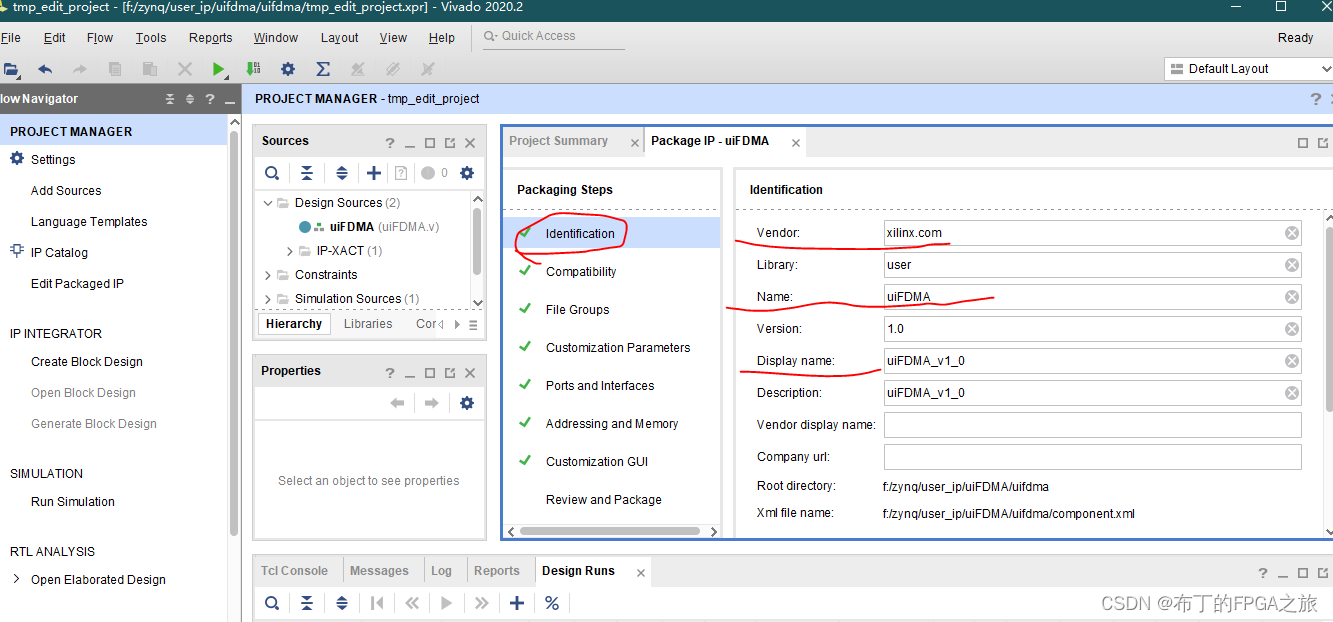The width and height of the screenshot is (1333, 622).
Task: Click the Open Project folder toolbar icon
Action: [11, 69]
